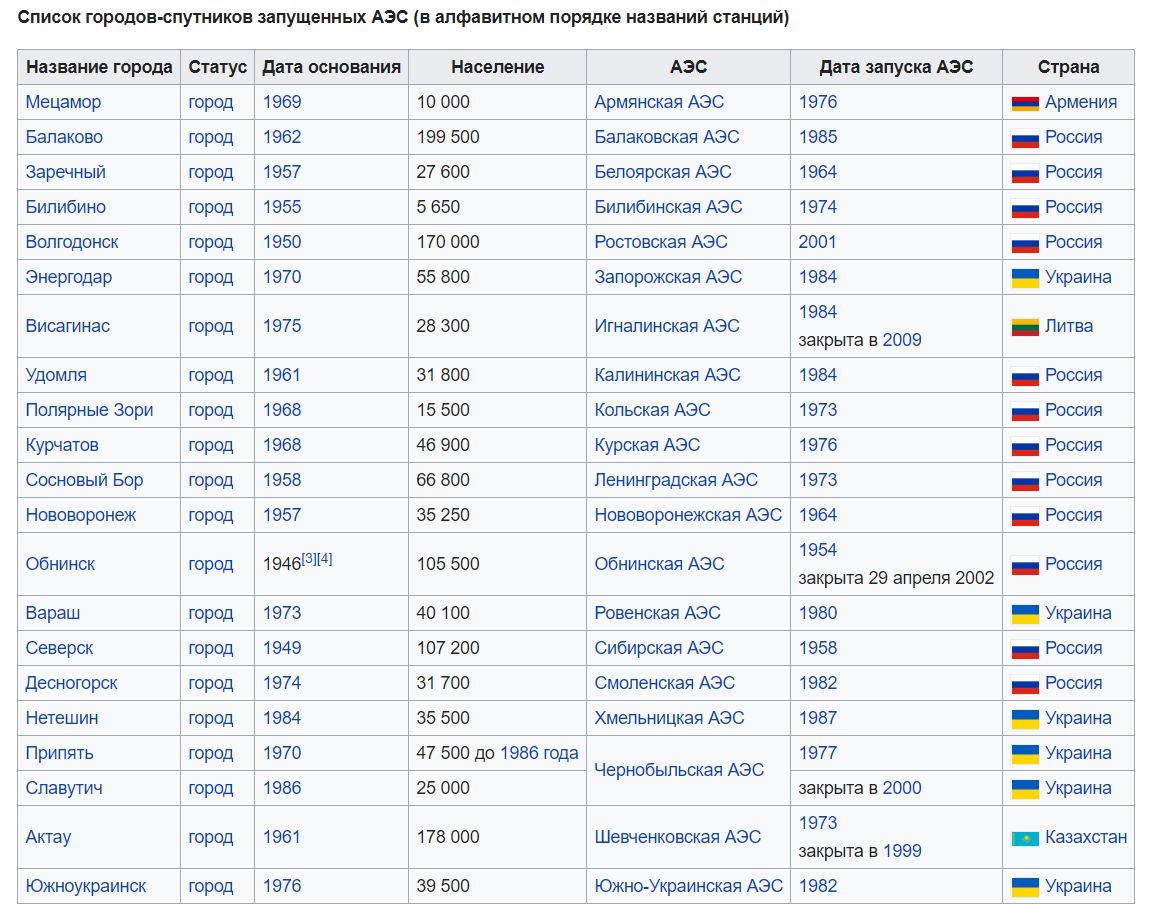
Task: Click the Armenia flag icon in Мецамор row
Action: (1025, 103)
